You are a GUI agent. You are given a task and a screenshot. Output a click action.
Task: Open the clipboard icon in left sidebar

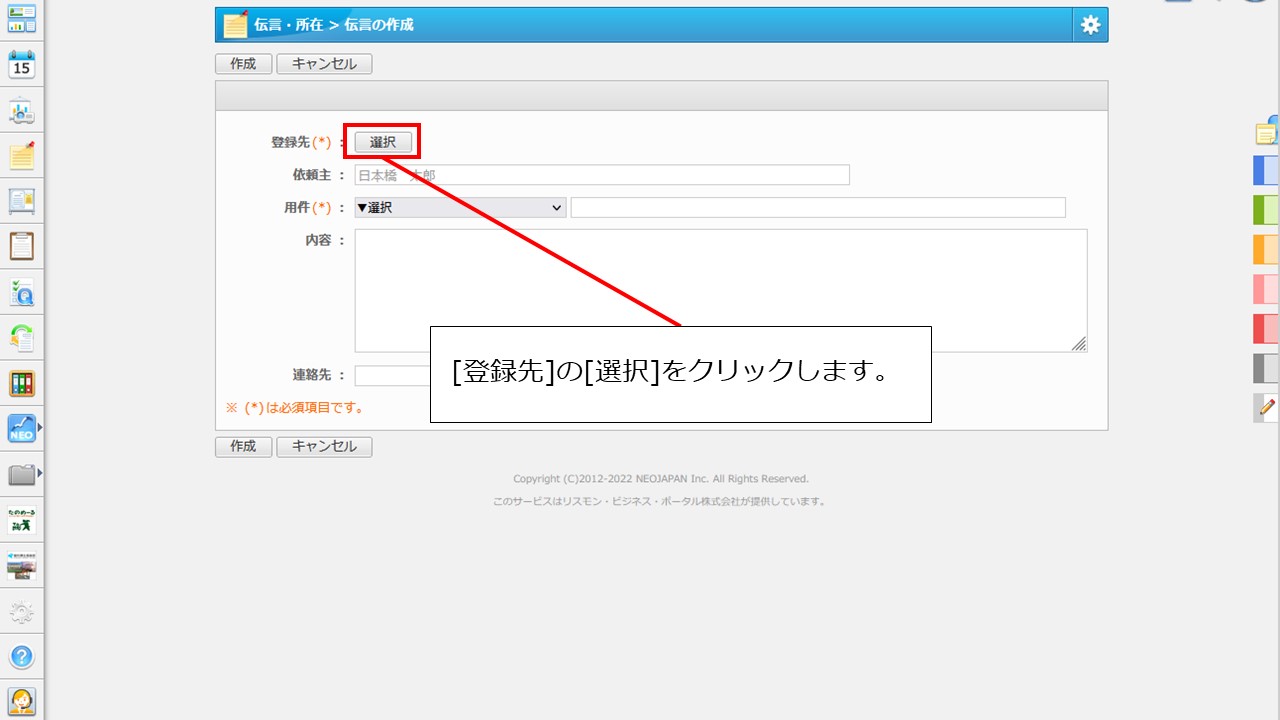pyautogui.click(x=21, y=246)
